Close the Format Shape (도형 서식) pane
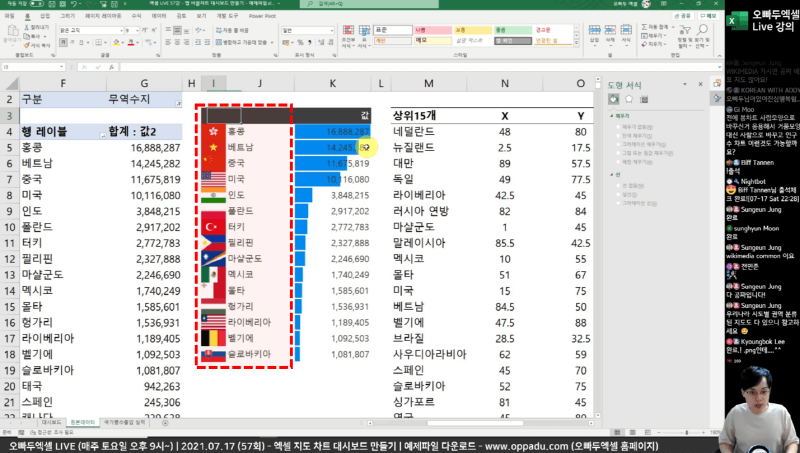 [701, 84]
